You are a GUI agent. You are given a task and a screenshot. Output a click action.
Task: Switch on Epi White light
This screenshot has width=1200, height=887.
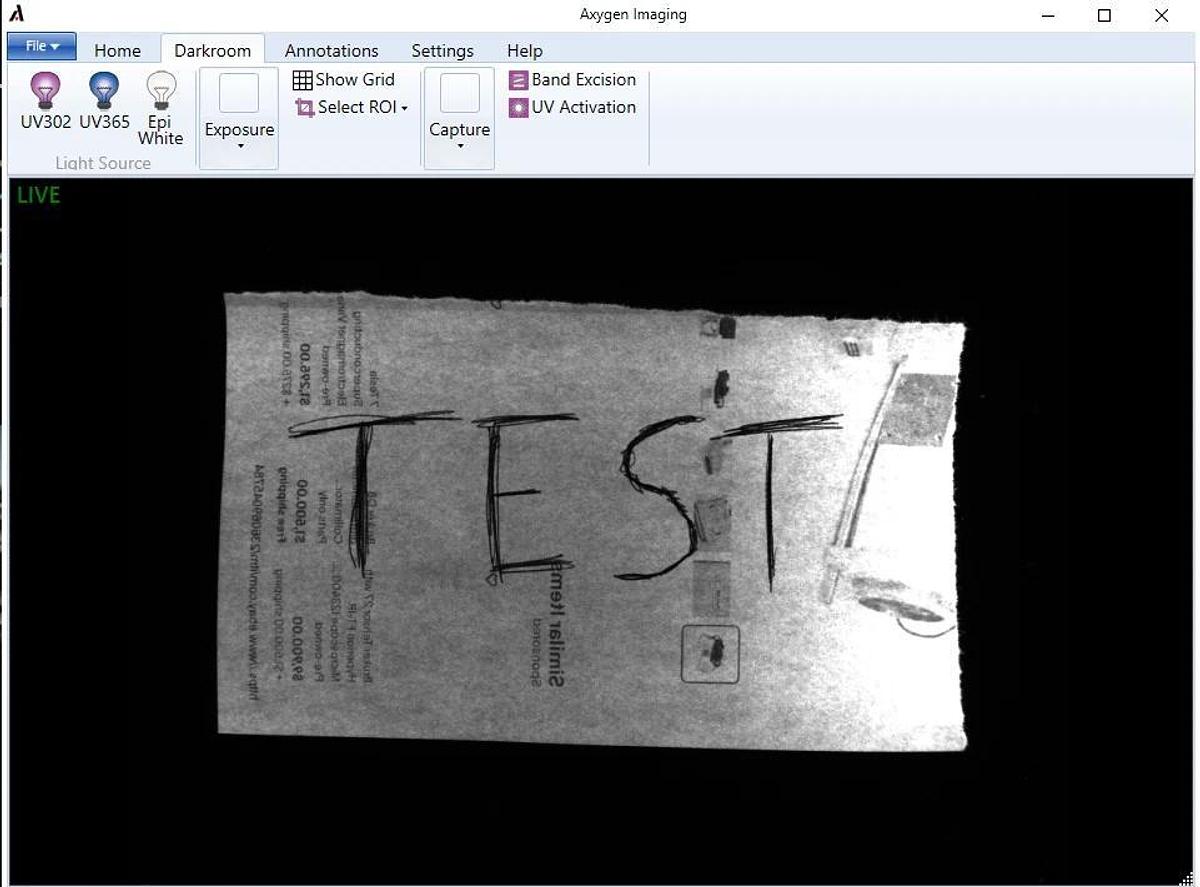coord(160,108)
